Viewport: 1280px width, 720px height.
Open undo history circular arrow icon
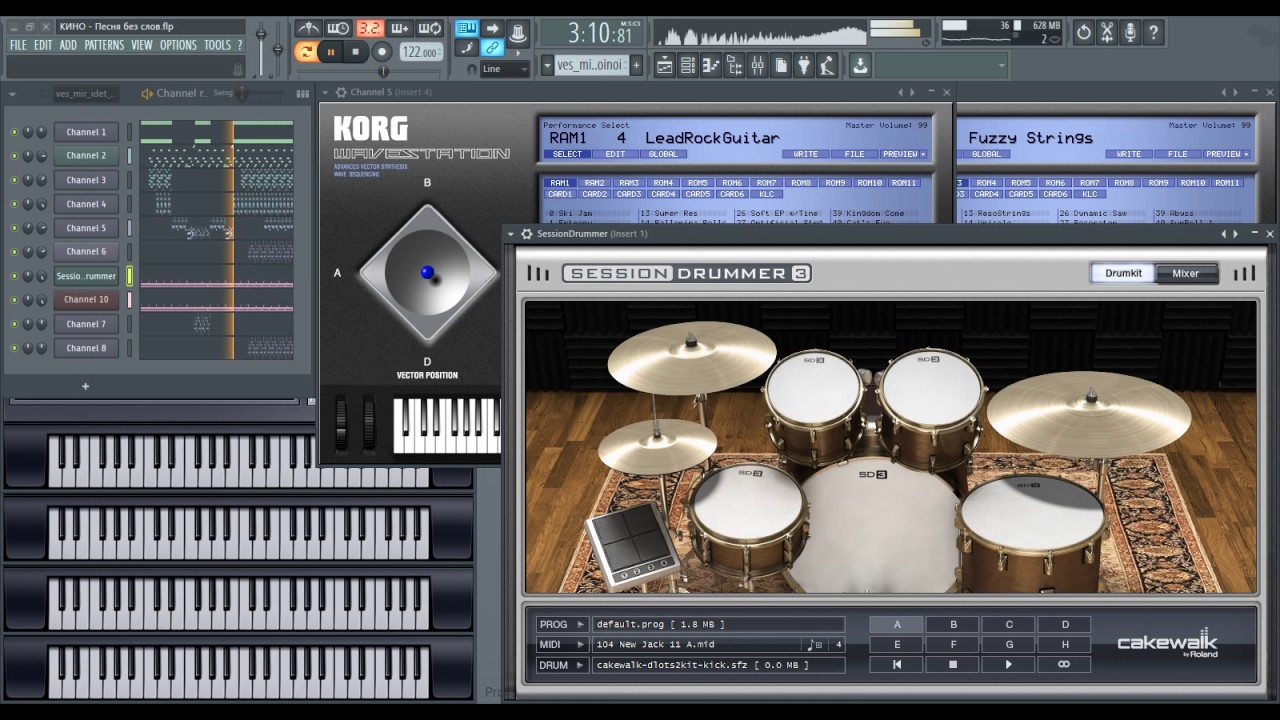pyautogui.click(x=1083, y=33)
